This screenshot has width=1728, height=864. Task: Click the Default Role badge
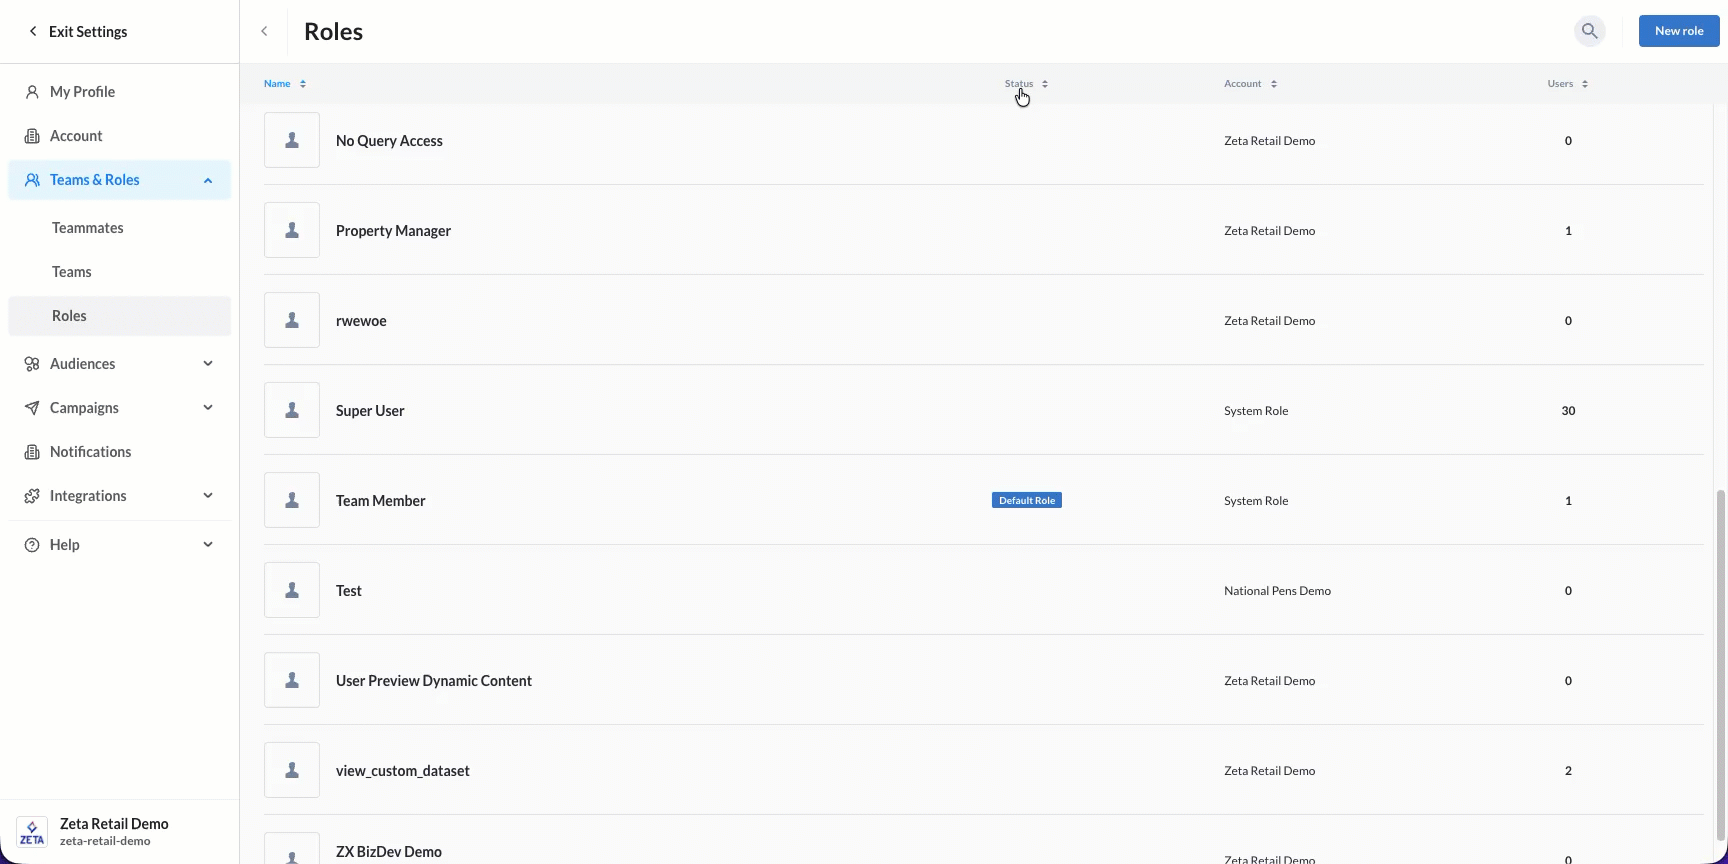[x=1027, y=500]
